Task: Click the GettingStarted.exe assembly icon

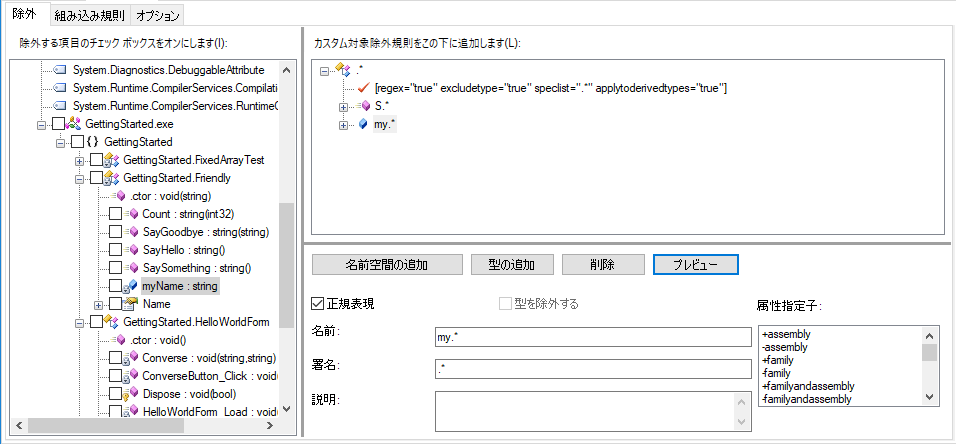Action: pyautogui.click(x=73, y=124)
